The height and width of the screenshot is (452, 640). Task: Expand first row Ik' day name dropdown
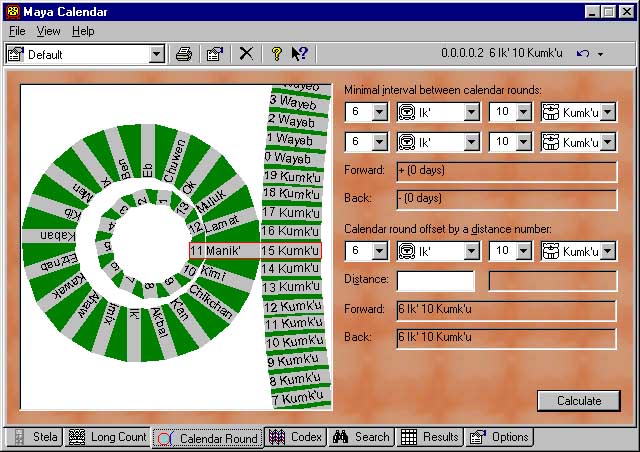coord(471,112)
